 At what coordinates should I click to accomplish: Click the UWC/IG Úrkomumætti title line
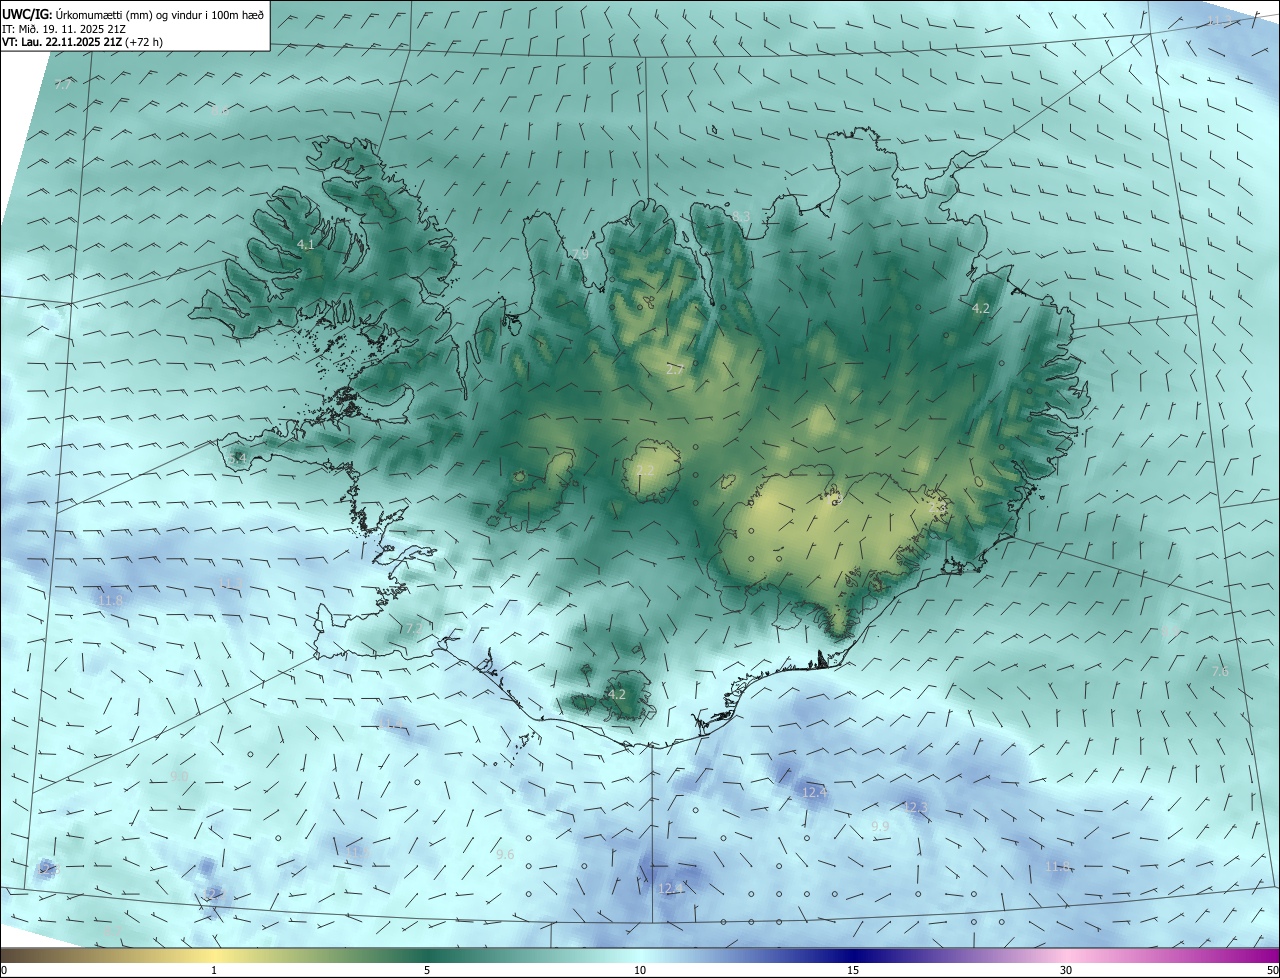pyautogui.click(x=133, y=14)
